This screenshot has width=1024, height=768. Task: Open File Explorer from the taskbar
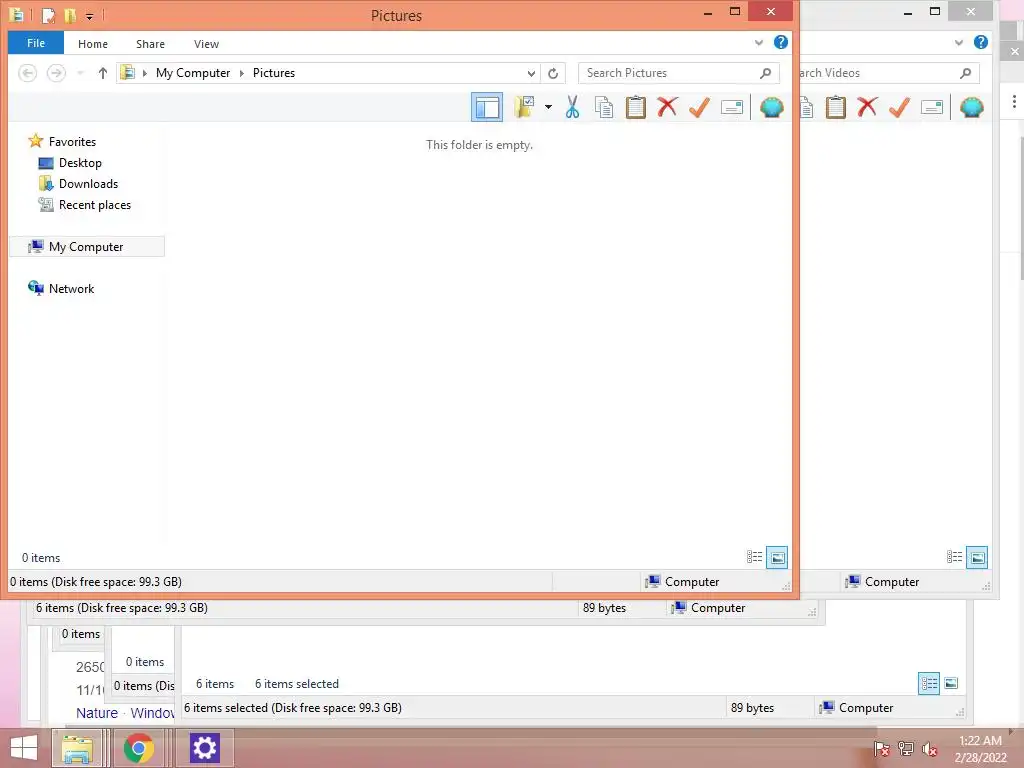pos(76,748)
